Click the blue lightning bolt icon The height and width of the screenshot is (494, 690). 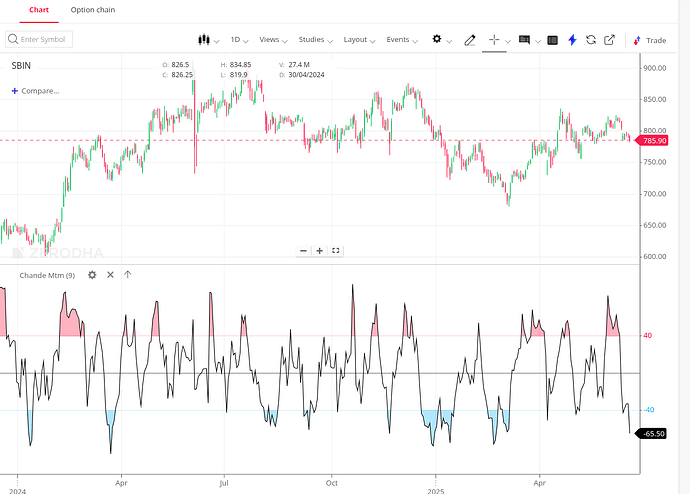[x=572, y=40]
